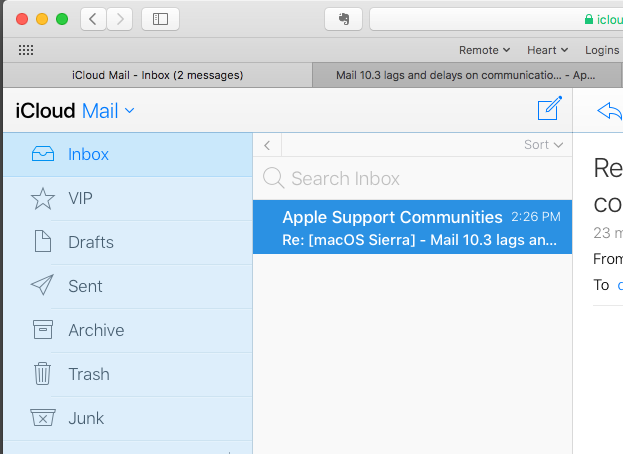Screen dimensions: 623x454
Task: Click the green zoom window button
Action: tap(62, 19)
